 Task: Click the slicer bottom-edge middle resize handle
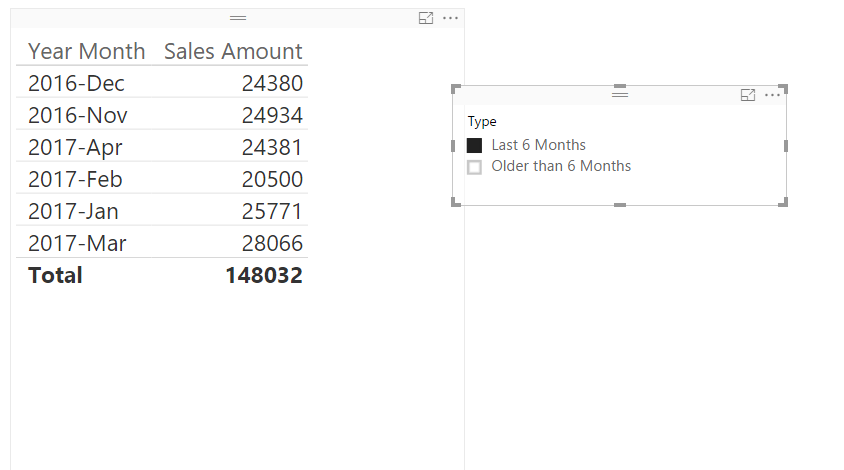tap(620, 205)
